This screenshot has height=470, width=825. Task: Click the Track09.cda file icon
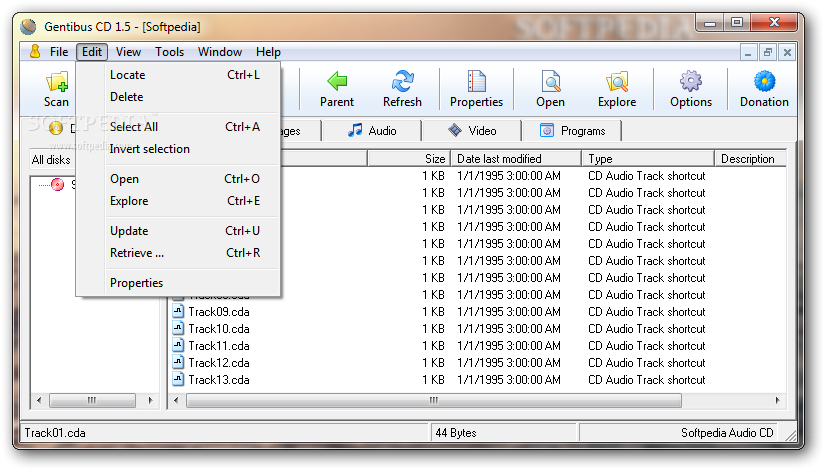click(178, 311)
